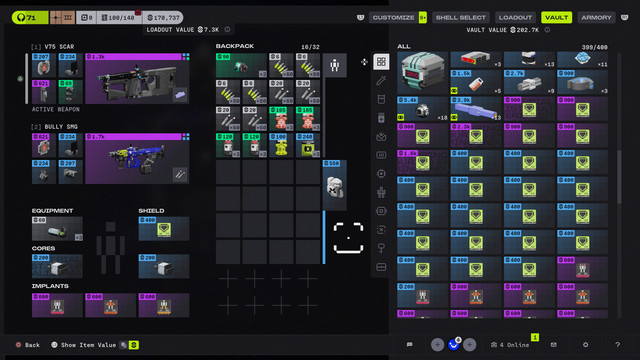This screenshot has height=360, width=640.
Task: Select the orange implant in Implants row
Action: pos(110,305)
